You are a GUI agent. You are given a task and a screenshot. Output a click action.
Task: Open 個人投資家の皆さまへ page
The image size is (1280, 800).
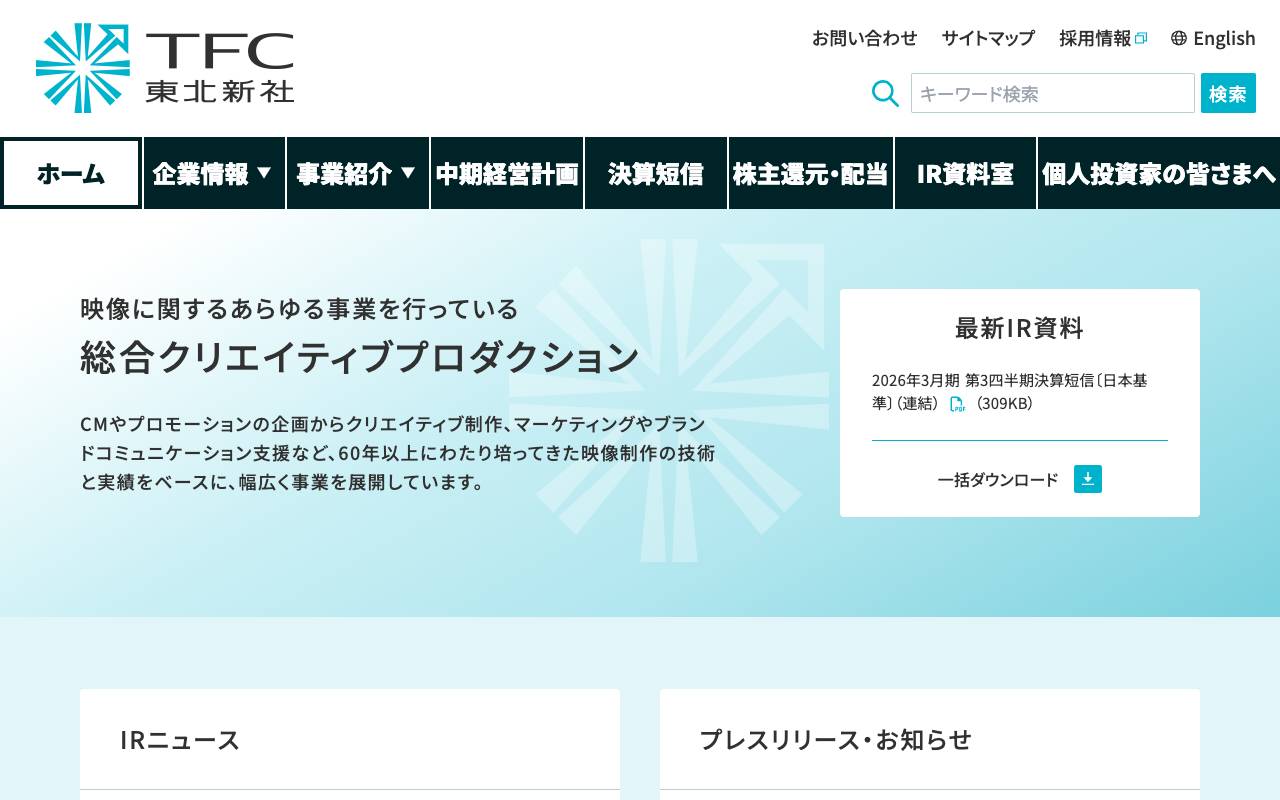click(x=1160, y=172)
